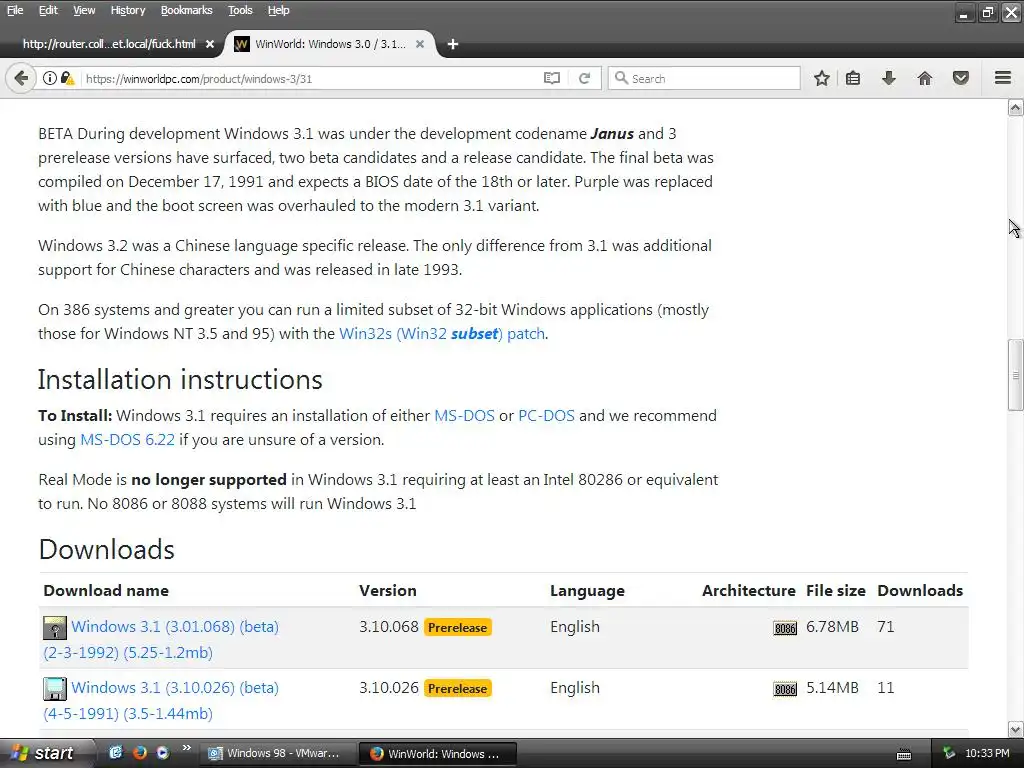1024x768 pixels.
Task: Open the Windows Start menu
Action: click(x=46, y=754)
